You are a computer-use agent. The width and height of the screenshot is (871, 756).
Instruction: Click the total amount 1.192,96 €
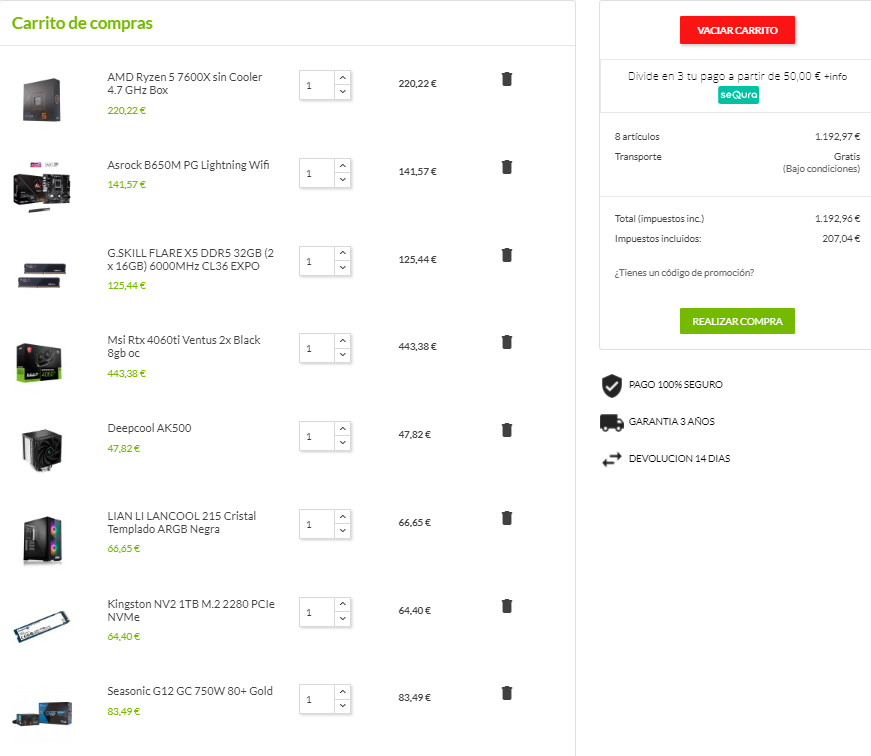[837, 219]
